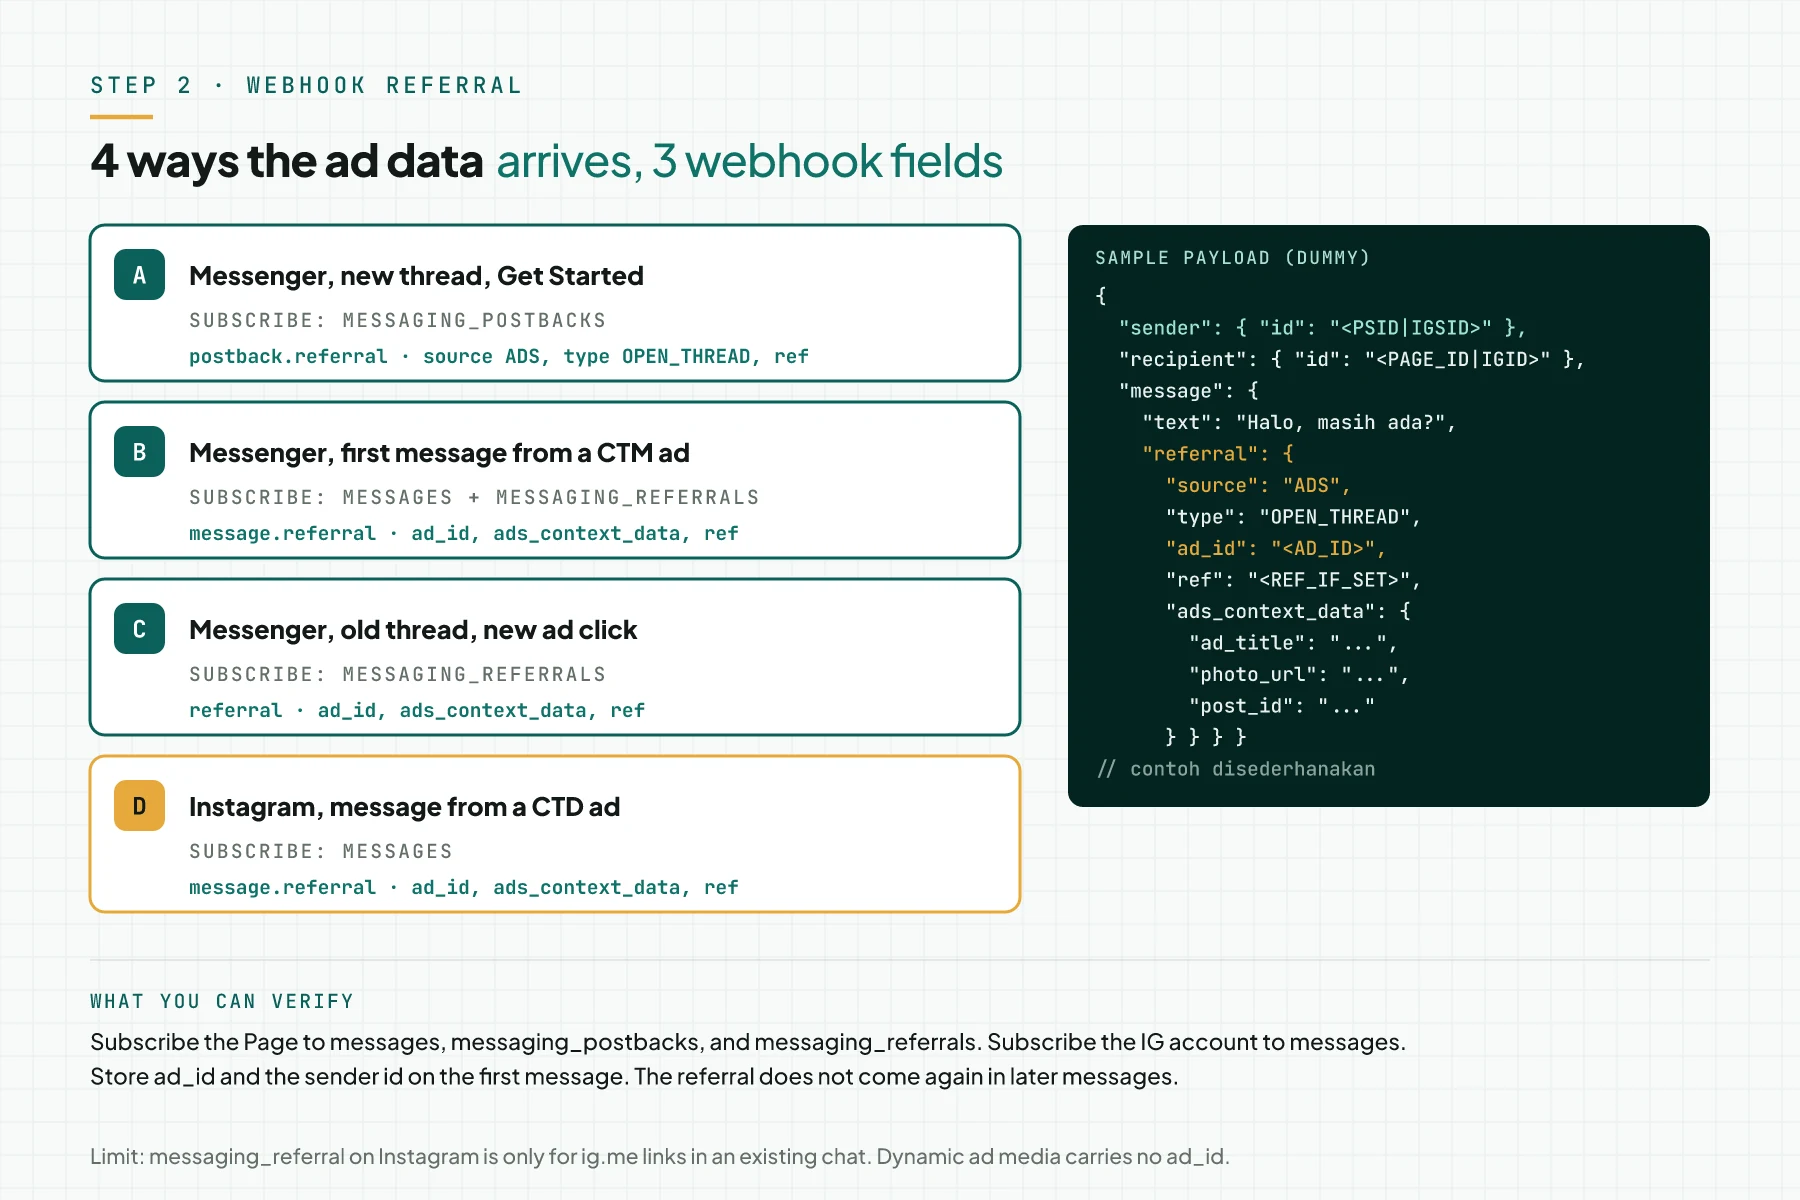Screen dimensions: 1800x1200
Task: Click the green letter B badge
Action: 139,452
